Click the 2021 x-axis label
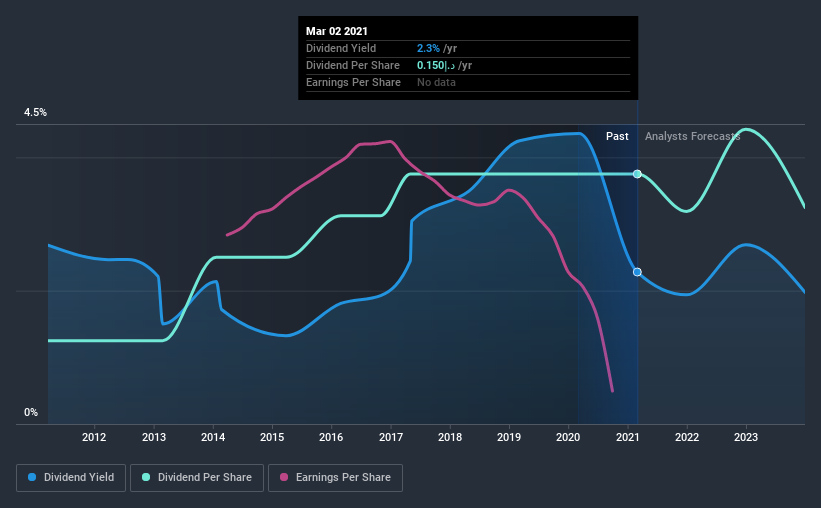 click(x=628, y=437)
